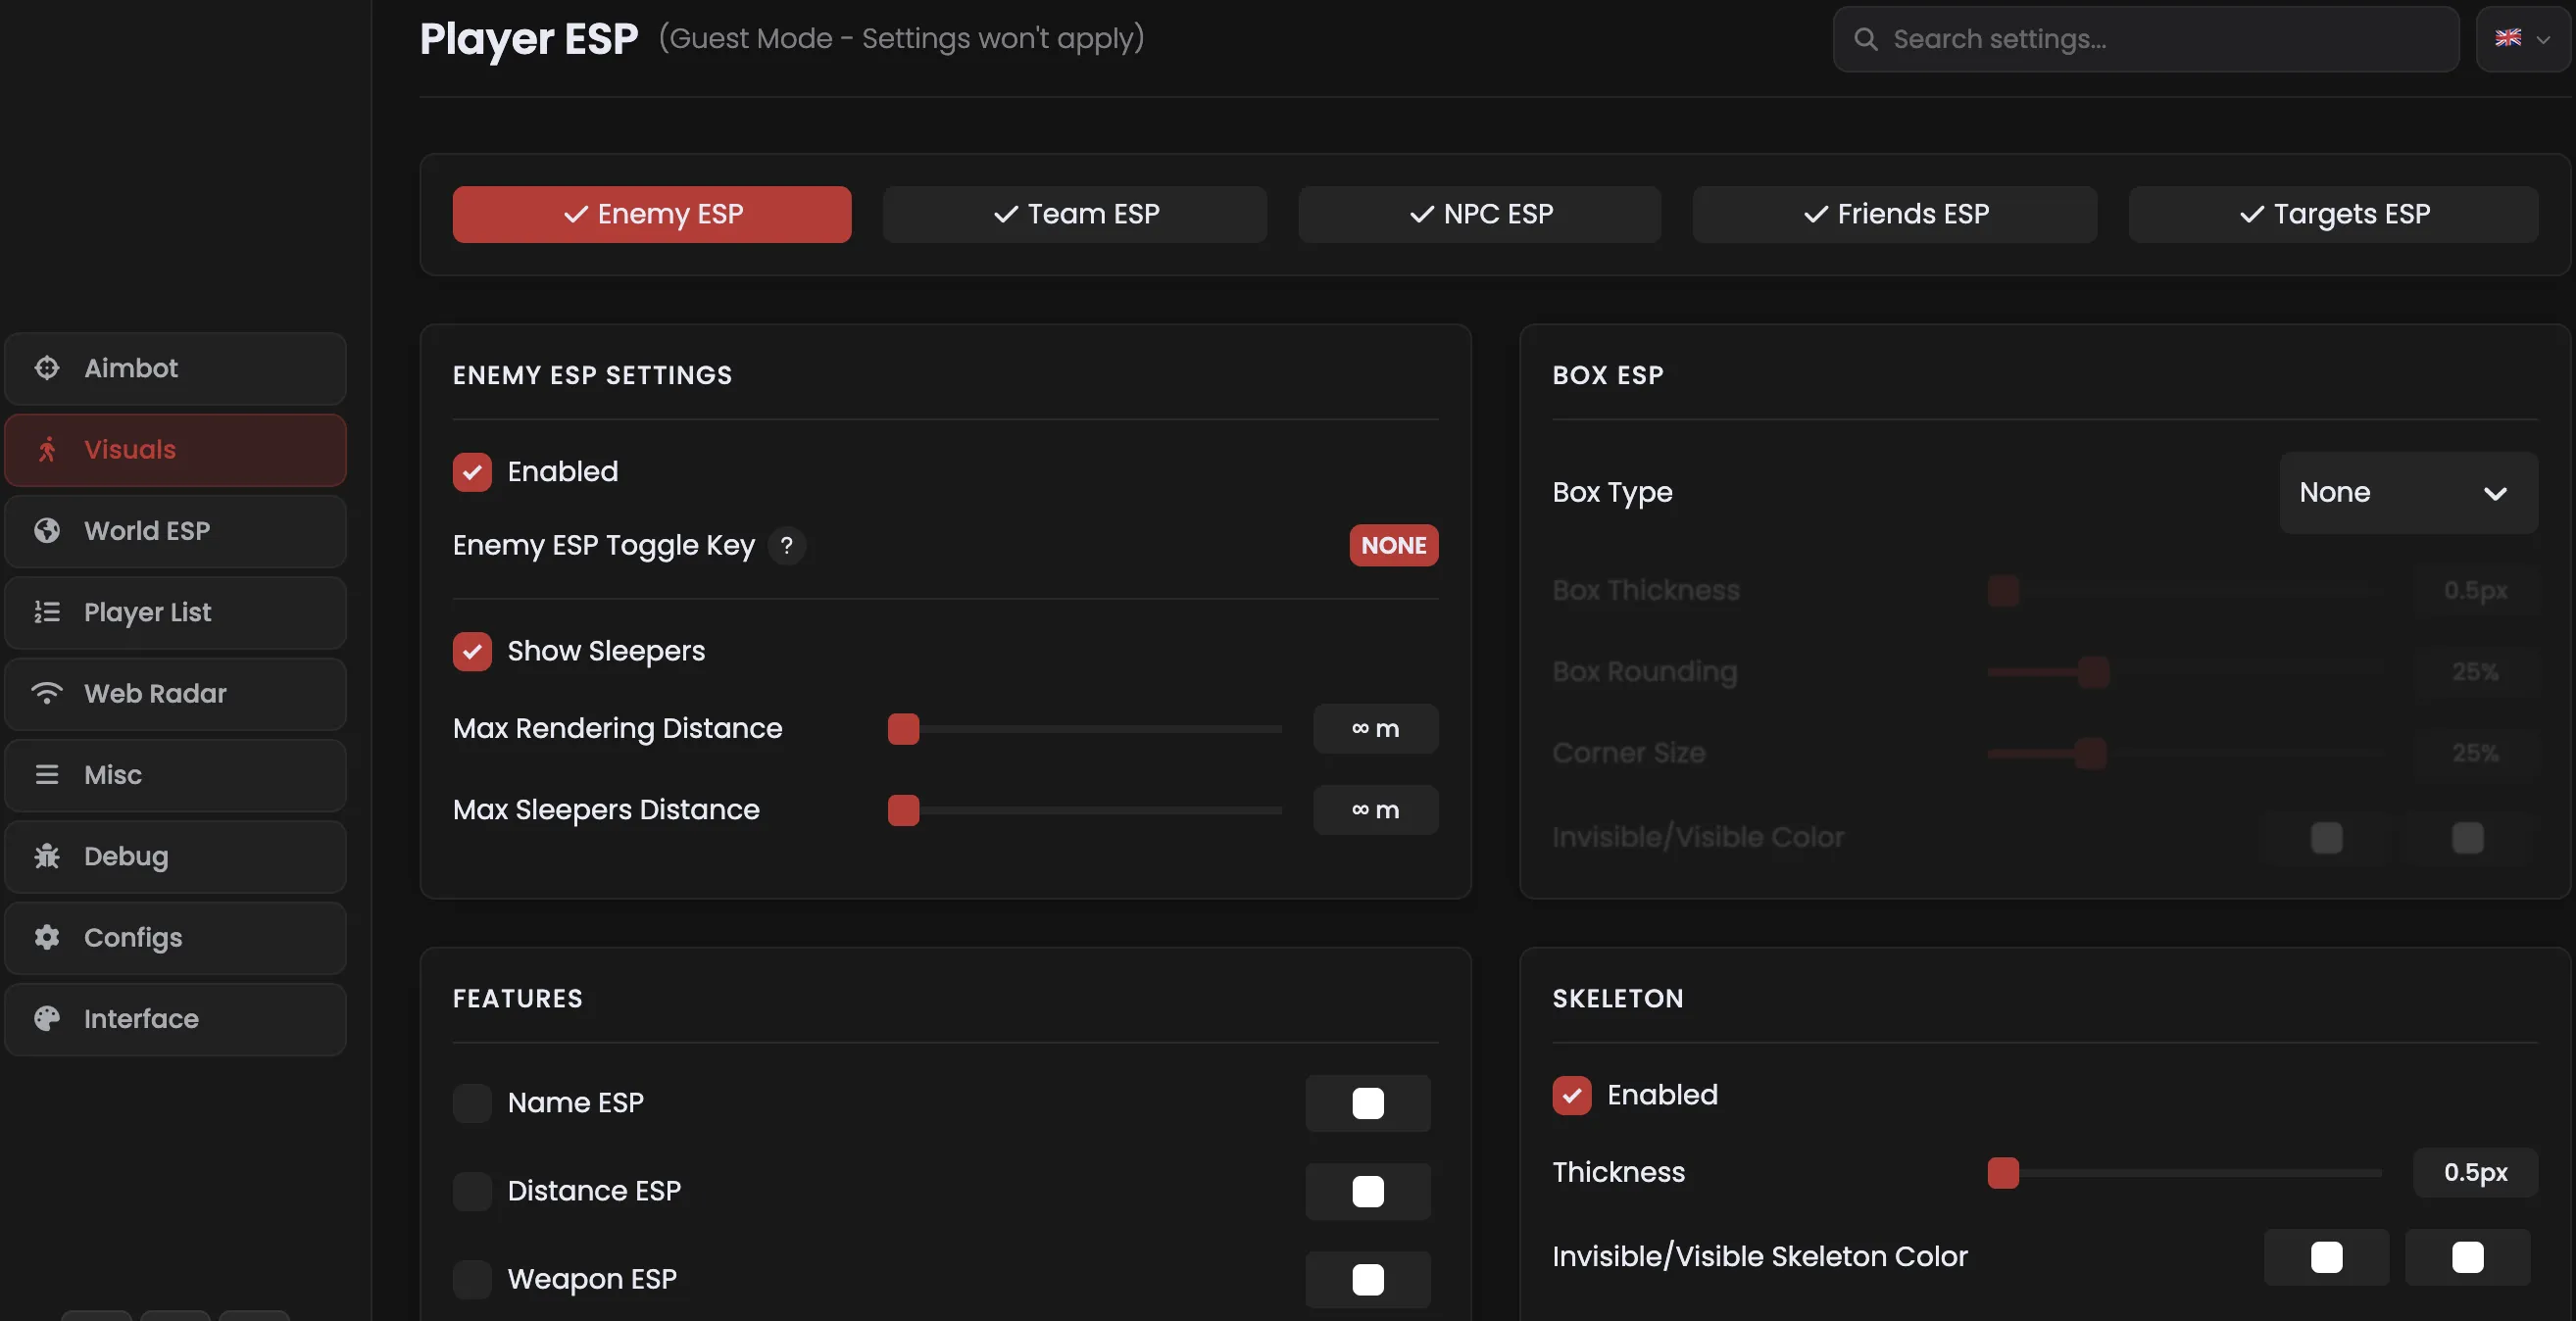Open the Distance ESP color swatch

pos(1368,1192)
